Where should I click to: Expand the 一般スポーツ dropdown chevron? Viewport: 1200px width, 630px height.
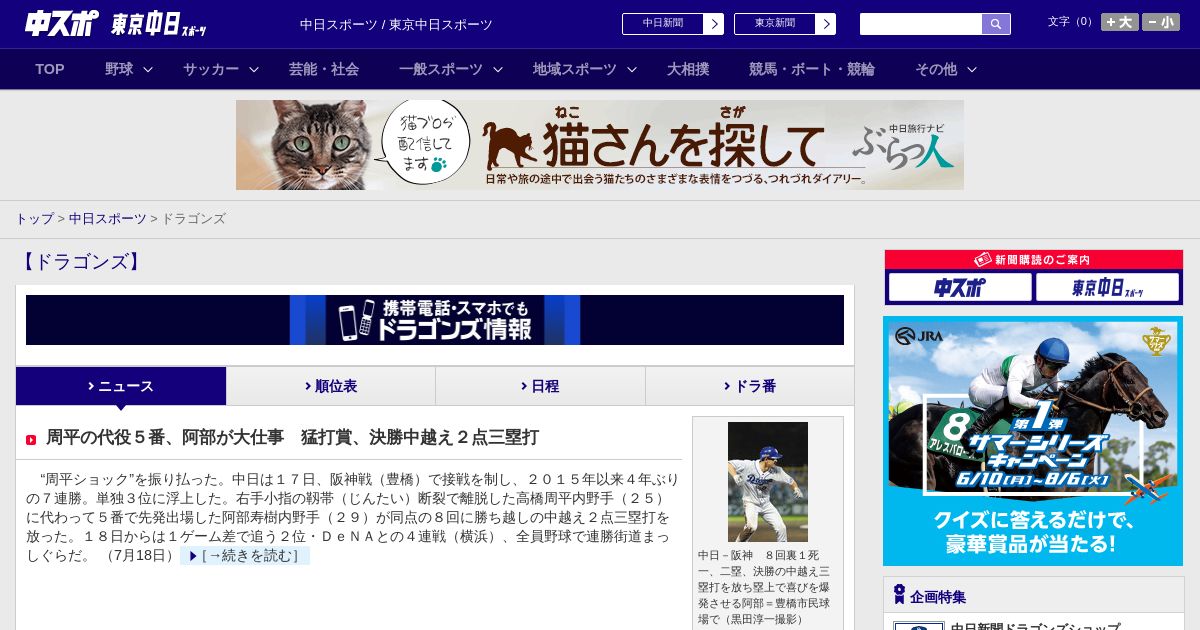click(498, 70)
